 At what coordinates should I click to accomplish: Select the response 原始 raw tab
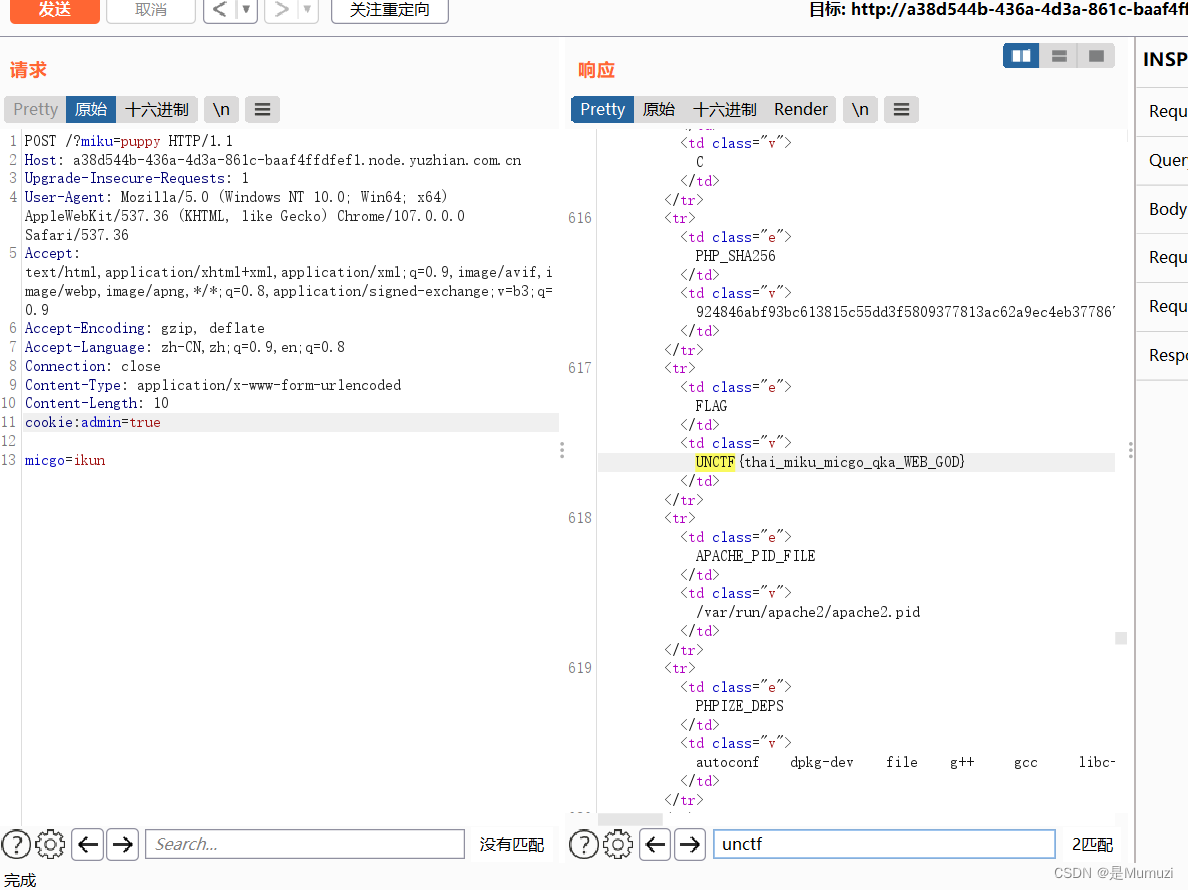pos(658,109)
